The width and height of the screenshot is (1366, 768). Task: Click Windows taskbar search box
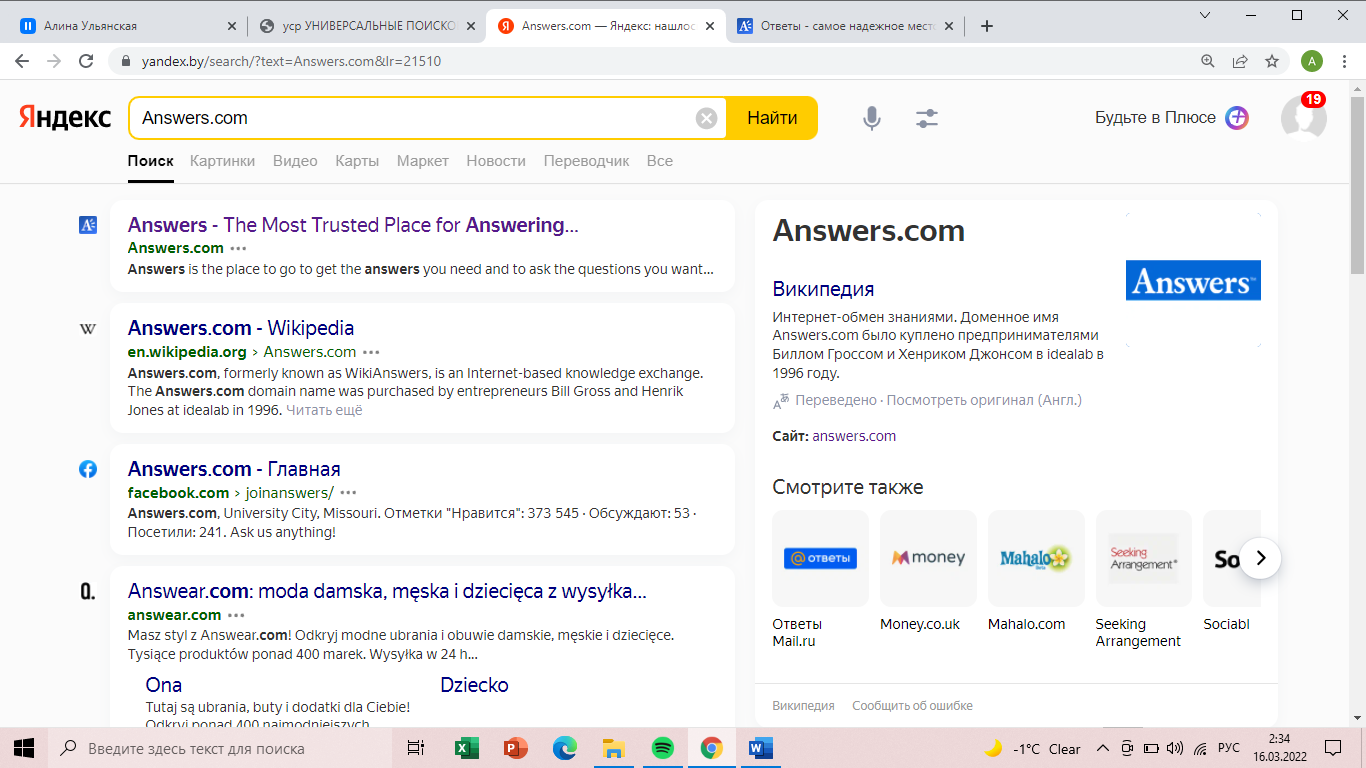point(220,748)
